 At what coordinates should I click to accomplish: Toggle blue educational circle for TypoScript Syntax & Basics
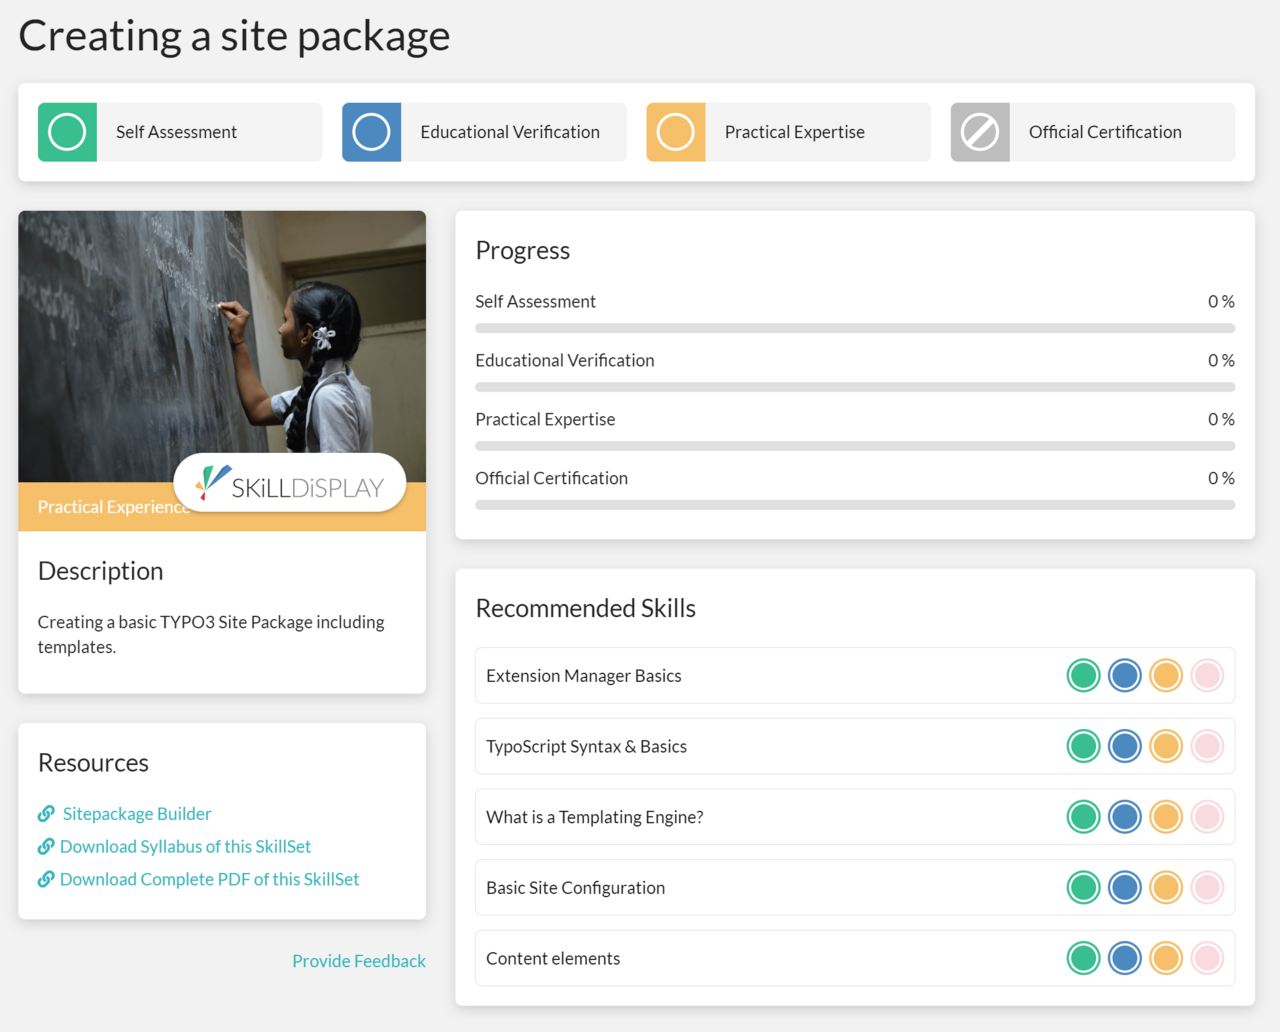click(x=1124, y=746)
